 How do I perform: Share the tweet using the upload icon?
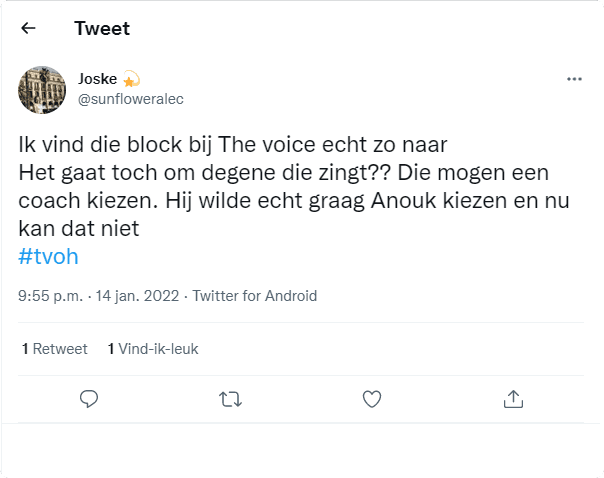(x=513, y=399)
